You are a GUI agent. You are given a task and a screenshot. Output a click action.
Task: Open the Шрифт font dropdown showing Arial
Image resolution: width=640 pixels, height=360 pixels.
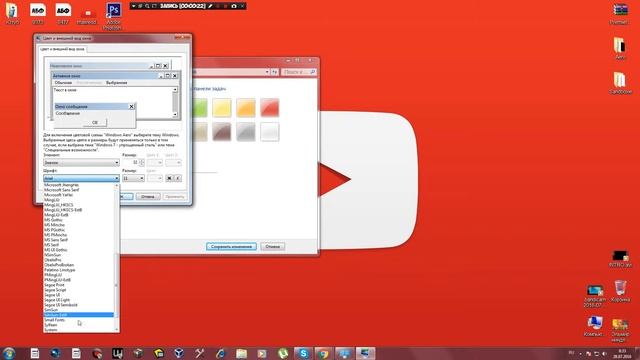81,178
